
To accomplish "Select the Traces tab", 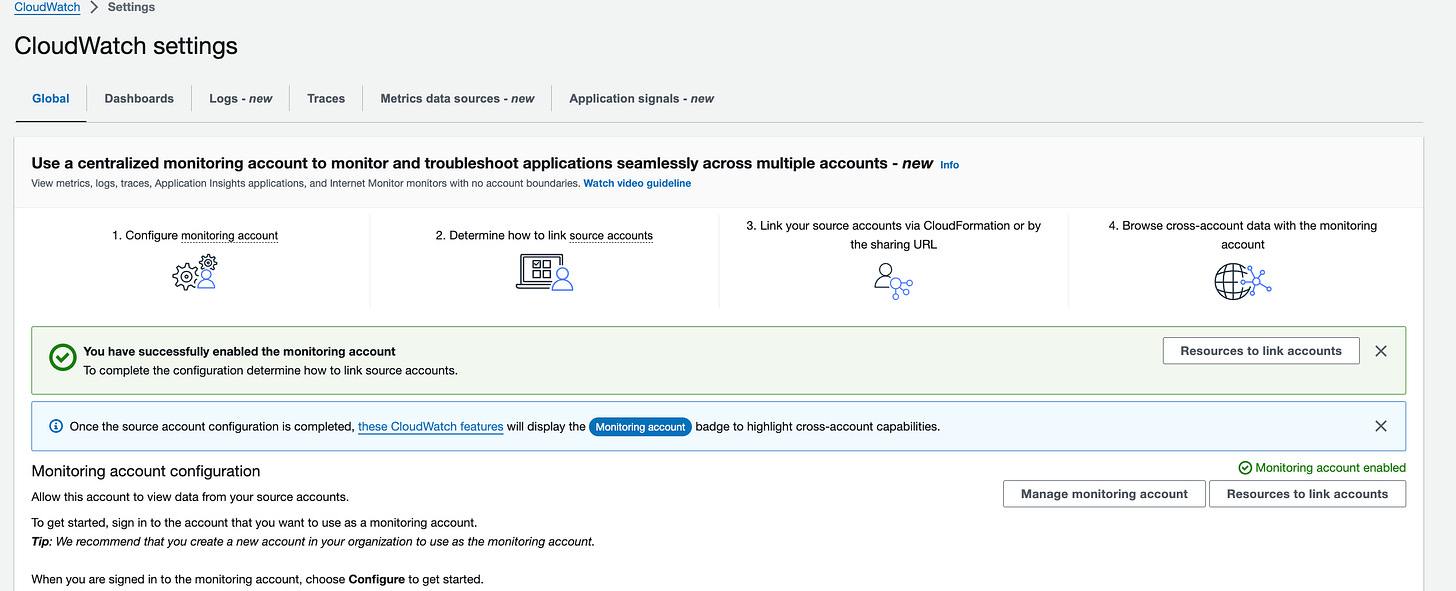I will (326, 99).
